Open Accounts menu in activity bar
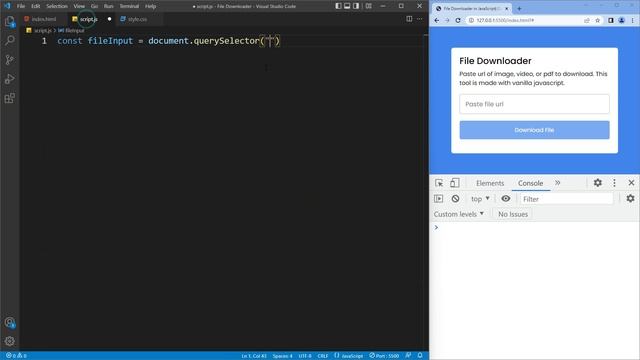 click(9, 322)
